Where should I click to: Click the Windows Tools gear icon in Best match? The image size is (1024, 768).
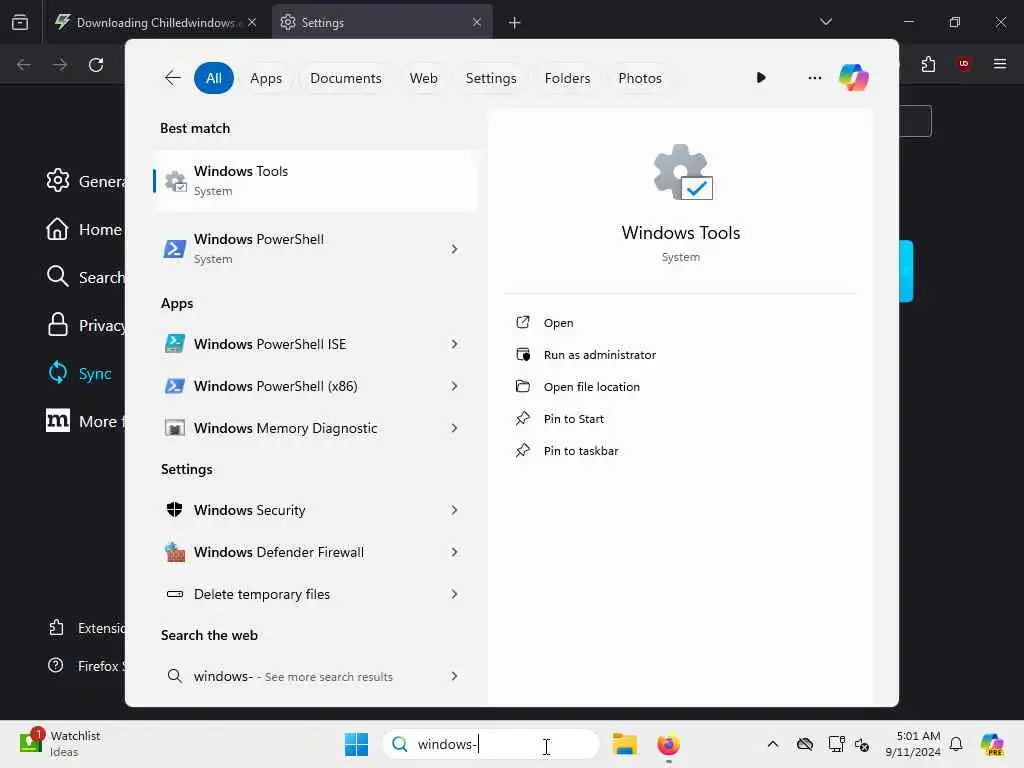point(175,181)
